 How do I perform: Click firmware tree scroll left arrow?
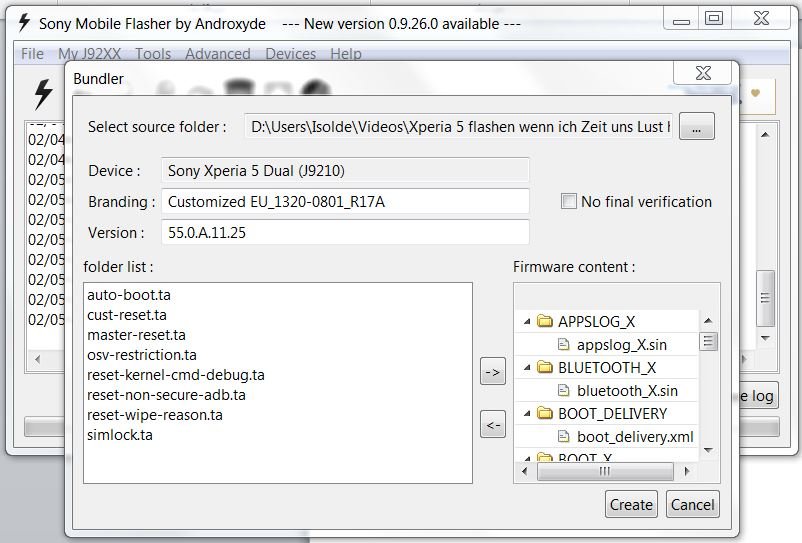(524, 471)
